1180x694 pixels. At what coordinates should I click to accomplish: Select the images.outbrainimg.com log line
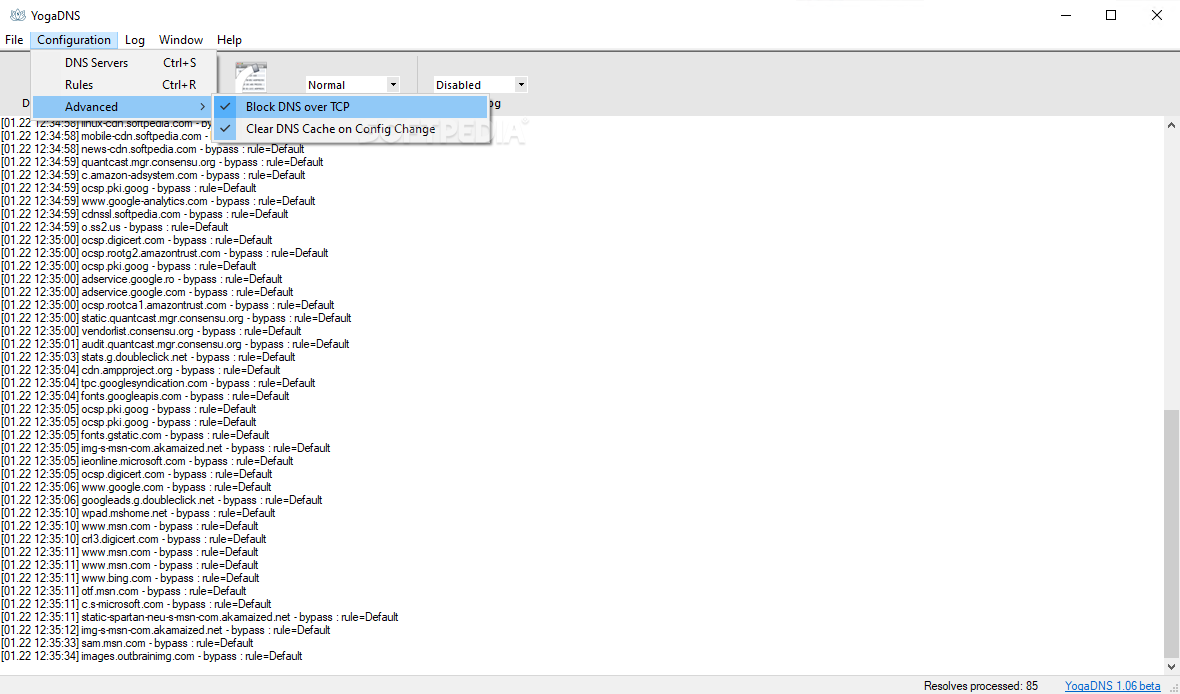coord(151,656)
